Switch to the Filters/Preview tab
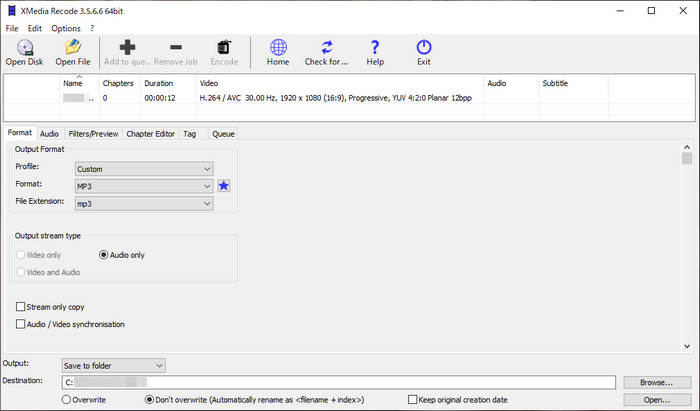 [93, 134]
